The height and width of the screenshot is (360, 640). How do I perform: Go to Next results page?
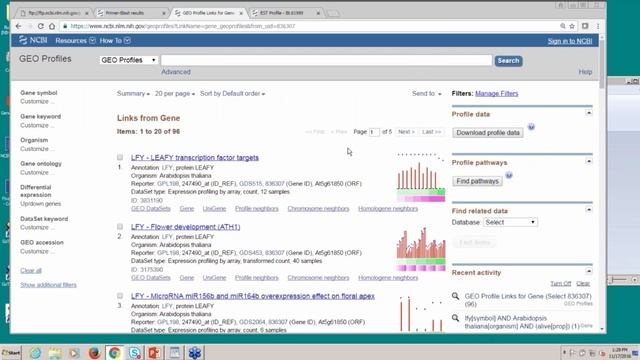(x=406, y=132)
